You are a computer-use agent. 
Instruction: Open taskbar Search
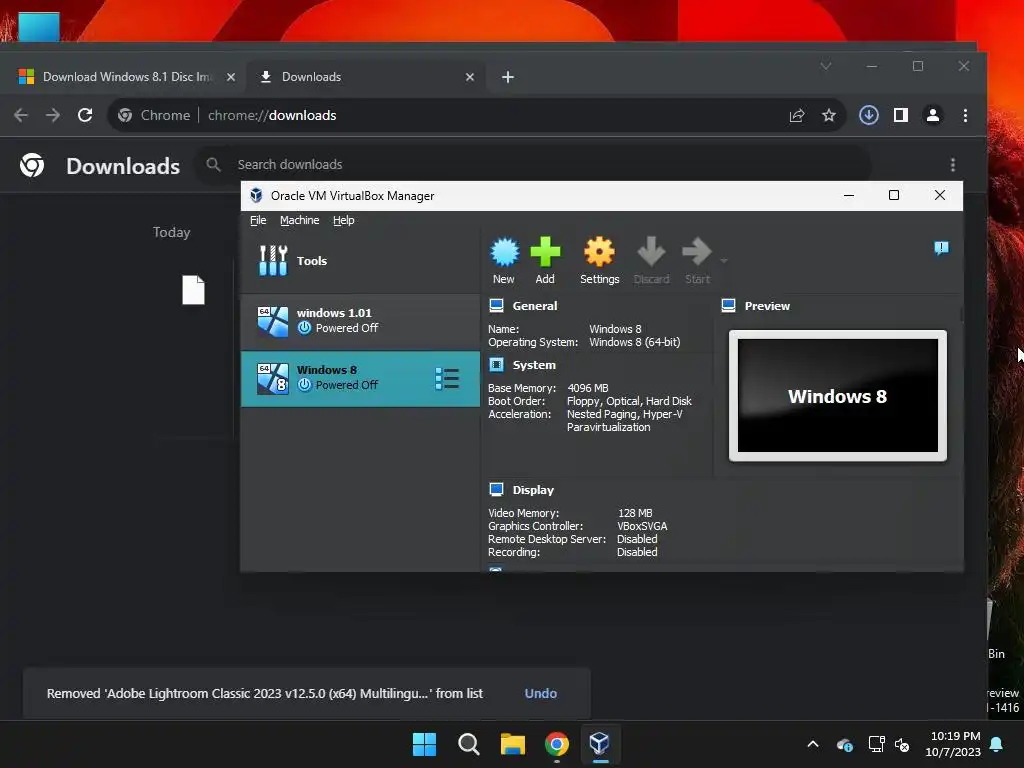point(468,744)
